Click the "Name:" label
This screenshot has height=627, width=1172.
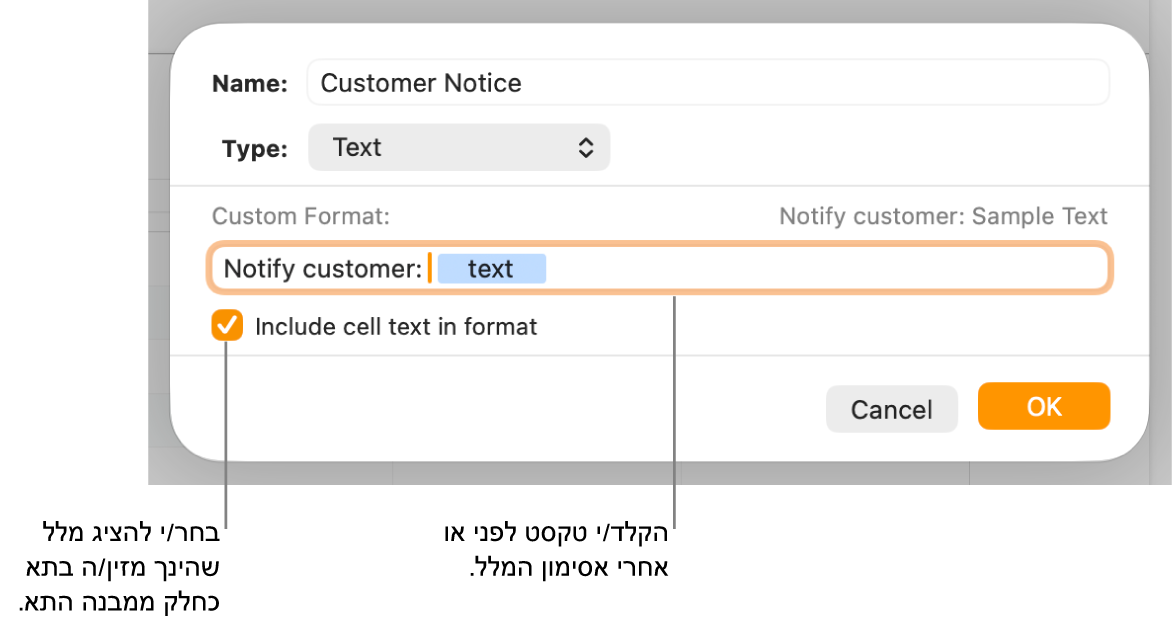[249, 83]
